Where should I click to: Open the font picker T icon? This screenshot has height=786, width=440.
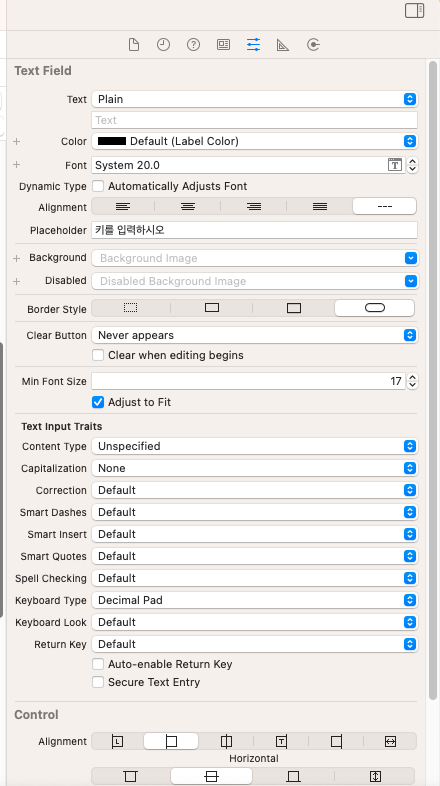tap(395, 164)
